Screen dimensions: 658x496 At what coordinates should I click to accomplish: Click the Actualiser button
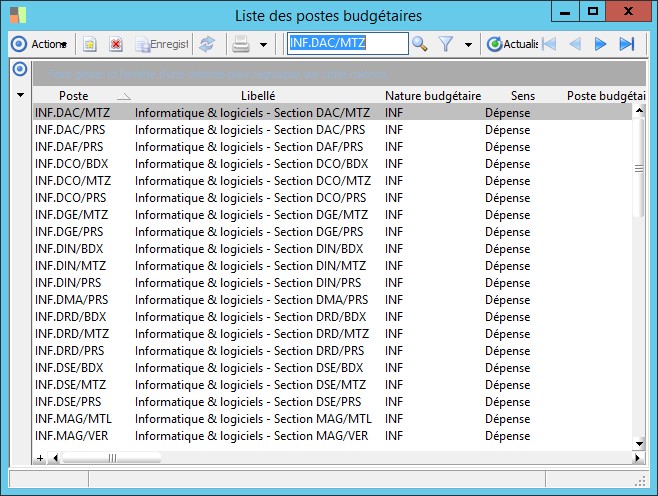click(512, 44)
